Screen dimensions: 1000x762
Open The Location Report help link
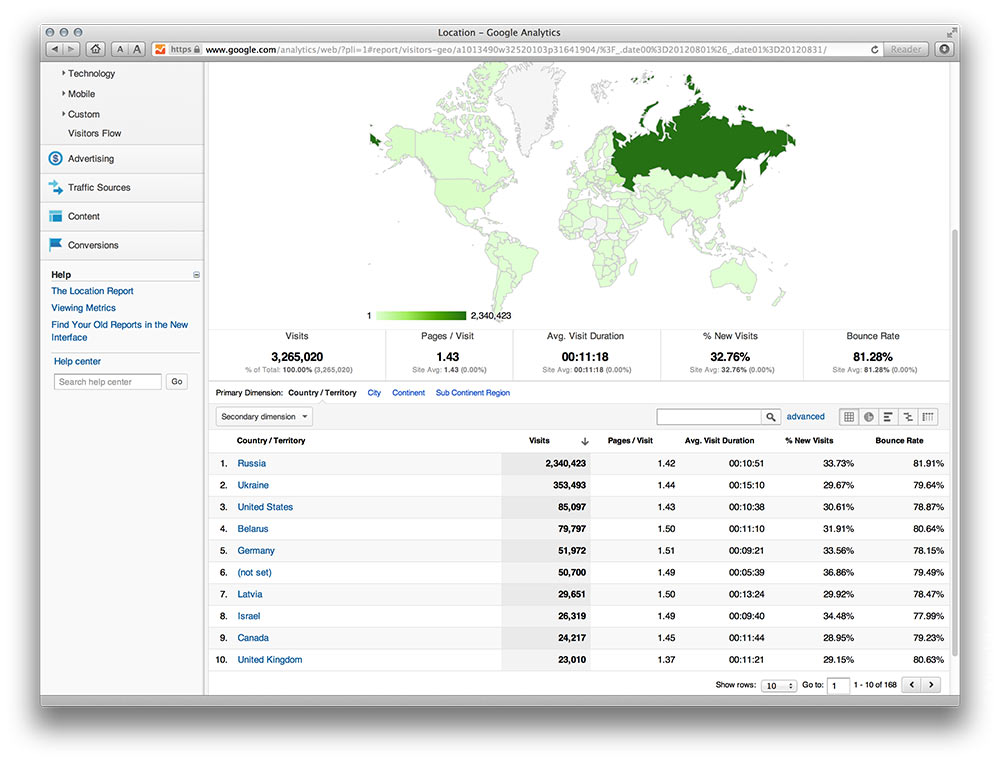[x=92, y=291]
